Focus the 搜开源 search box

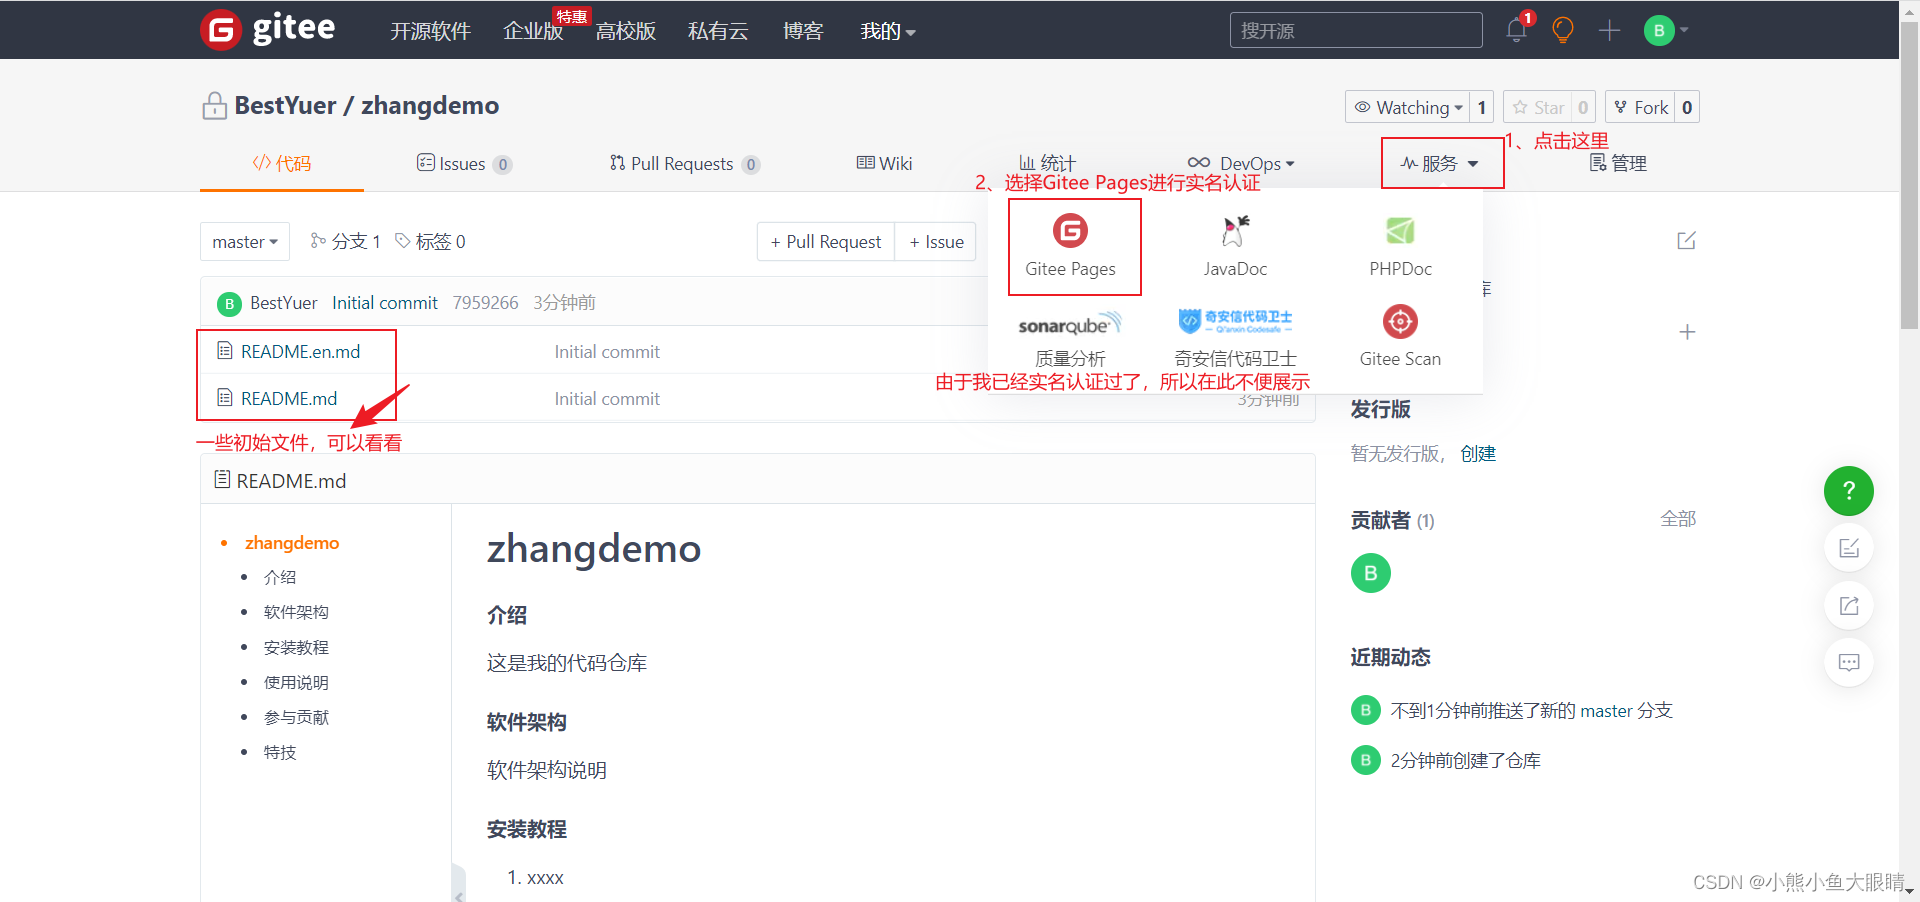pyautogui.click(x=1356, y=30)
